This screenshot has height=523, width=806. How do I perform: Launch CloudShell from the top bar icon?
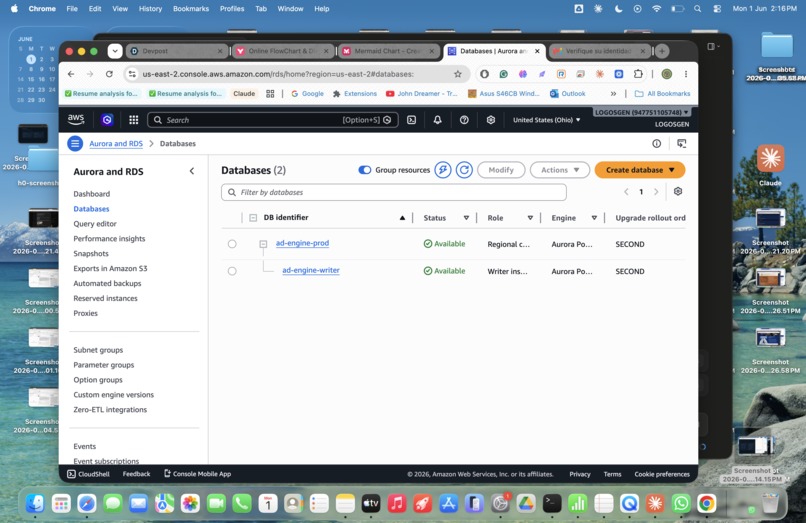(x=411, y=120)
